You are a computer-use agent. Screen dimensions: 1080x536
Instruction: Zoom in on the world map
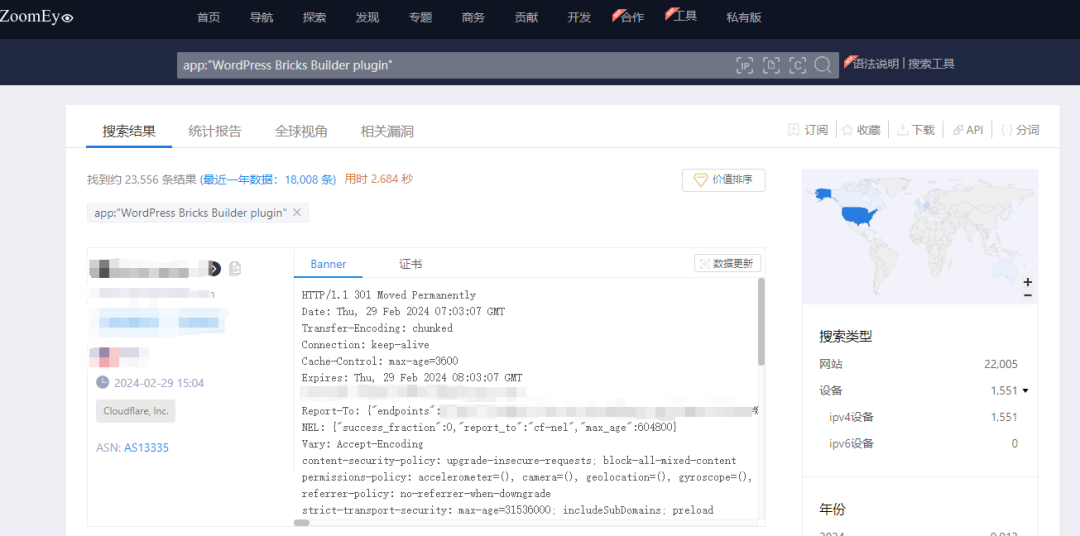[1028, 282]
